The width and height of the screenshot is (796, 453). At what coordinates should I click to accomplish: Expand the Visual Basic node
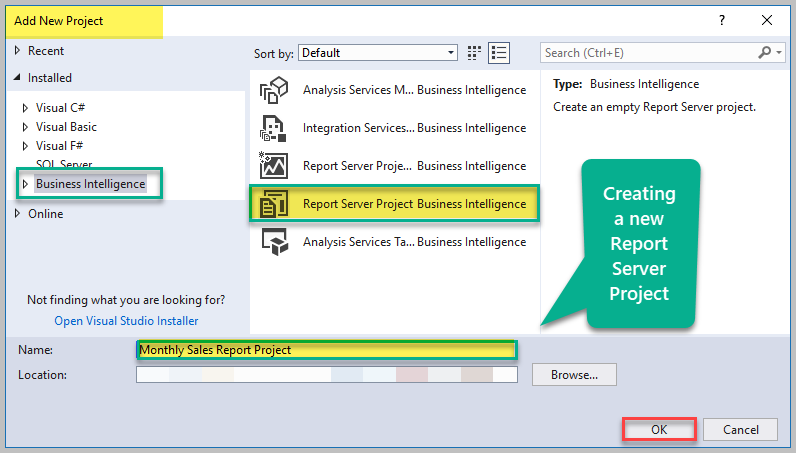(x=25, y=126)
